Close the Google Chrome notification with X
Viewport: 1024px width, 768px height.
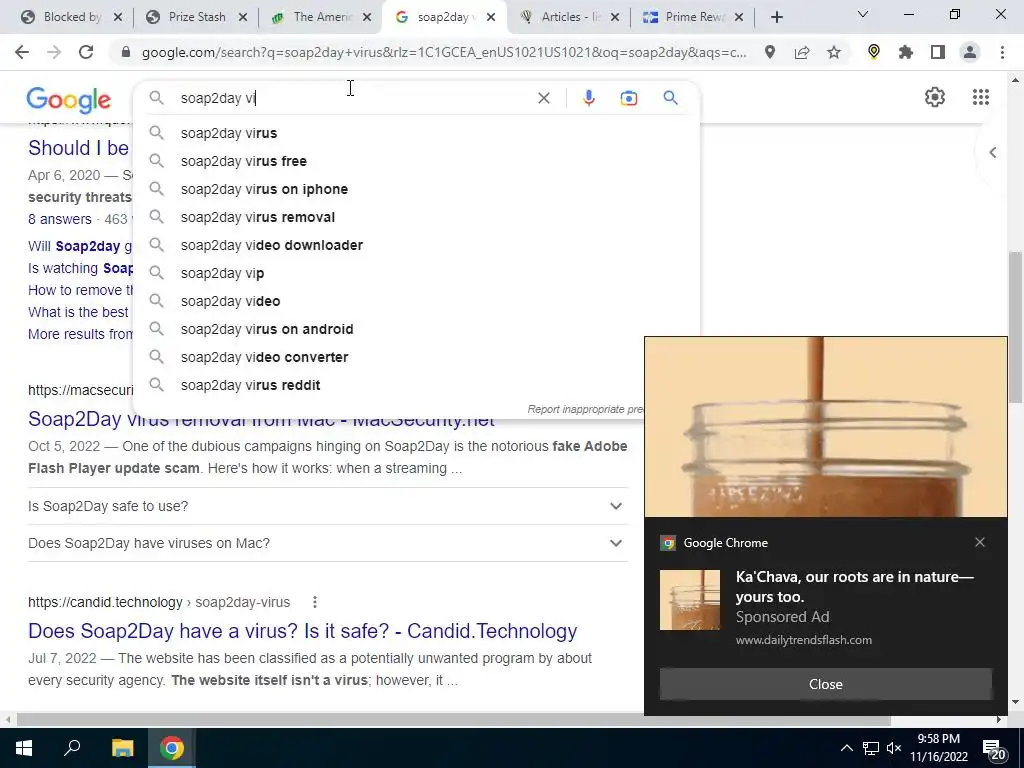980,542
